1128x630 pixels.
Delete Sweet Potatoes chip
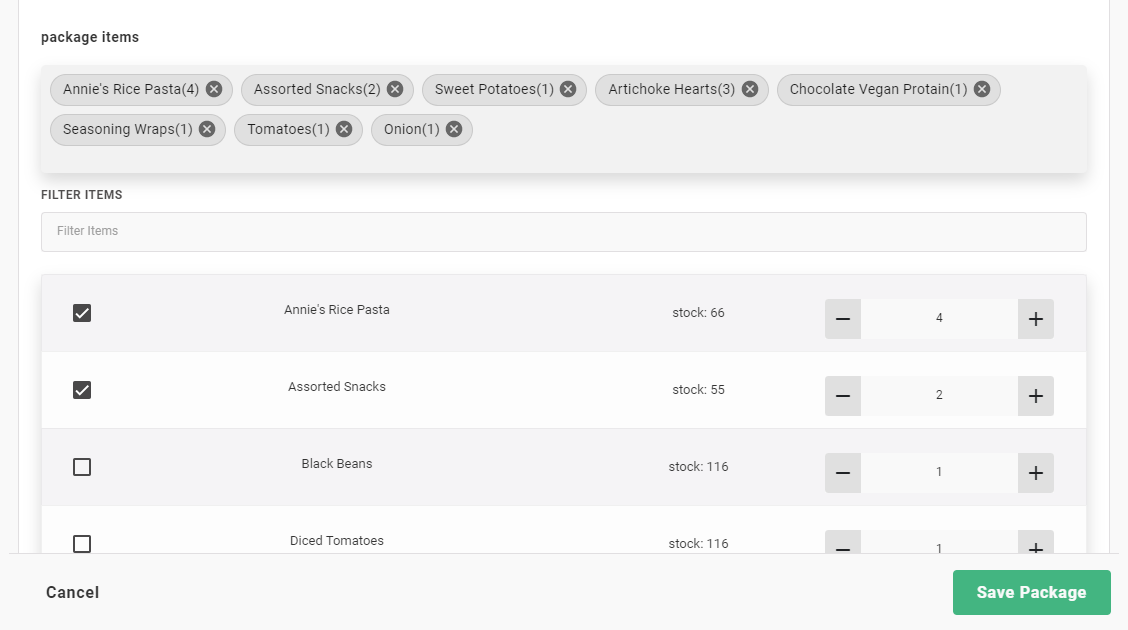(568, 89)
